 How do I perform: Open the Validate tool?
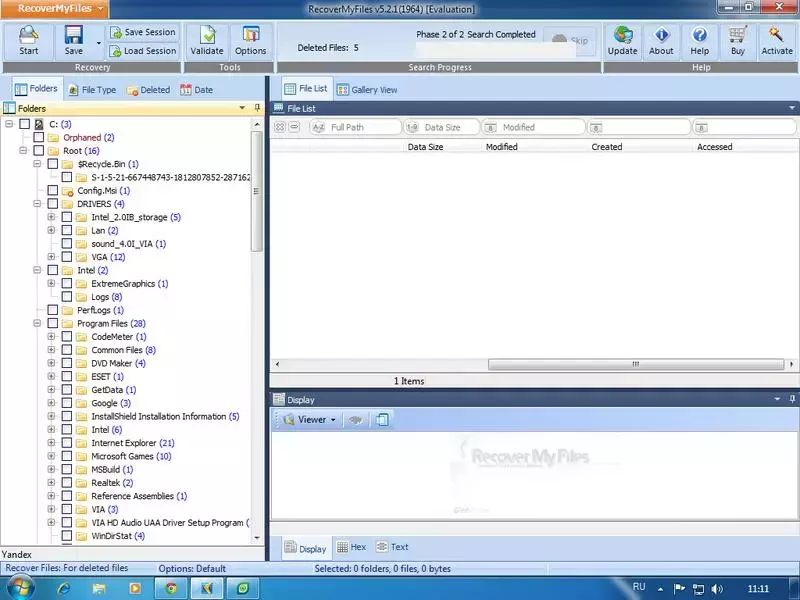[207, 41]
